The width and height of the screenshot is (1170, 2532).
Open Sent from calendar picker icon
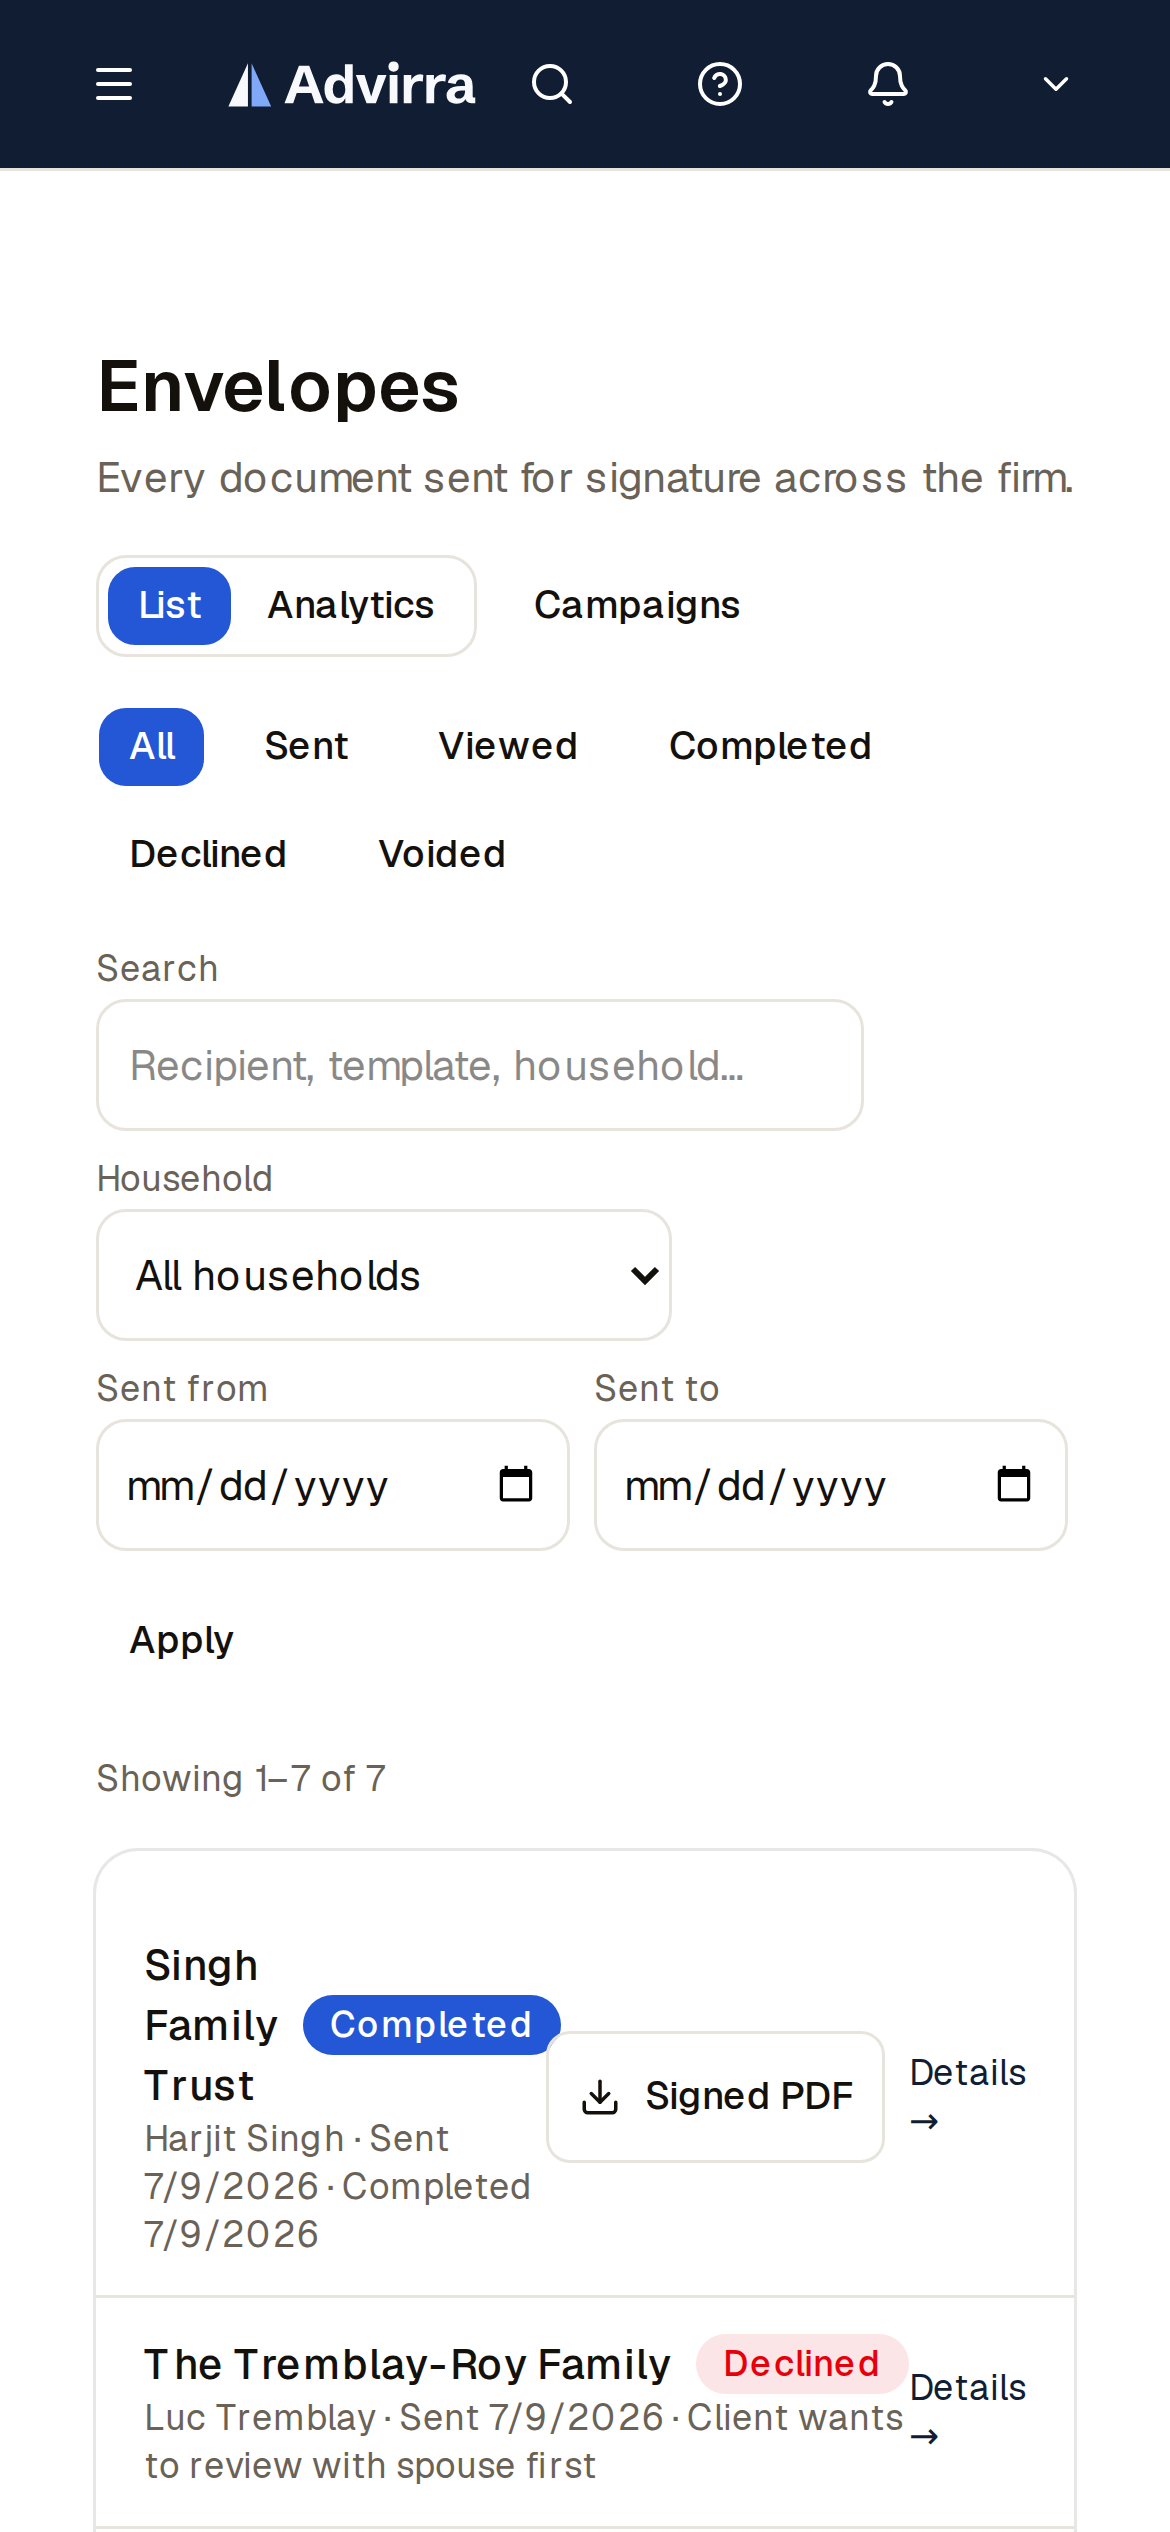pos(516,1484)
